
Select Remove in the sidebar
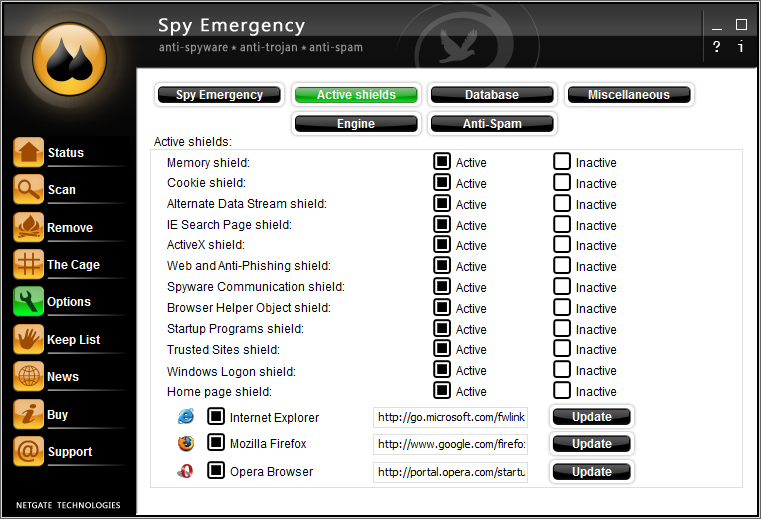[70, 227]
